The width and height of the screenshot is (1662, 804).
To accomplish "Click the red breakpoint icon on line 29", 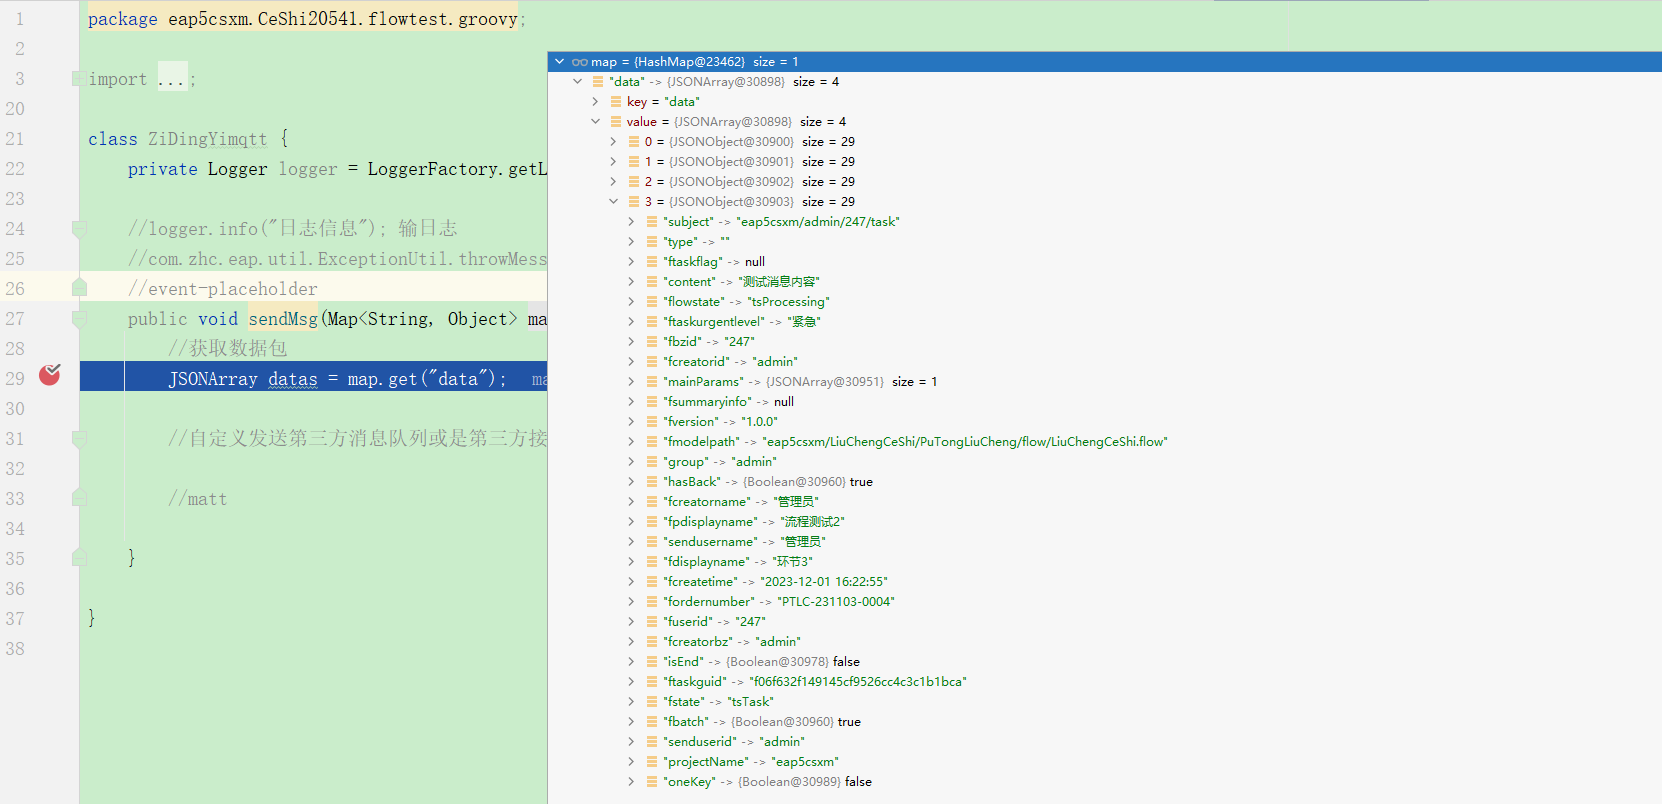I will (49, 375).
